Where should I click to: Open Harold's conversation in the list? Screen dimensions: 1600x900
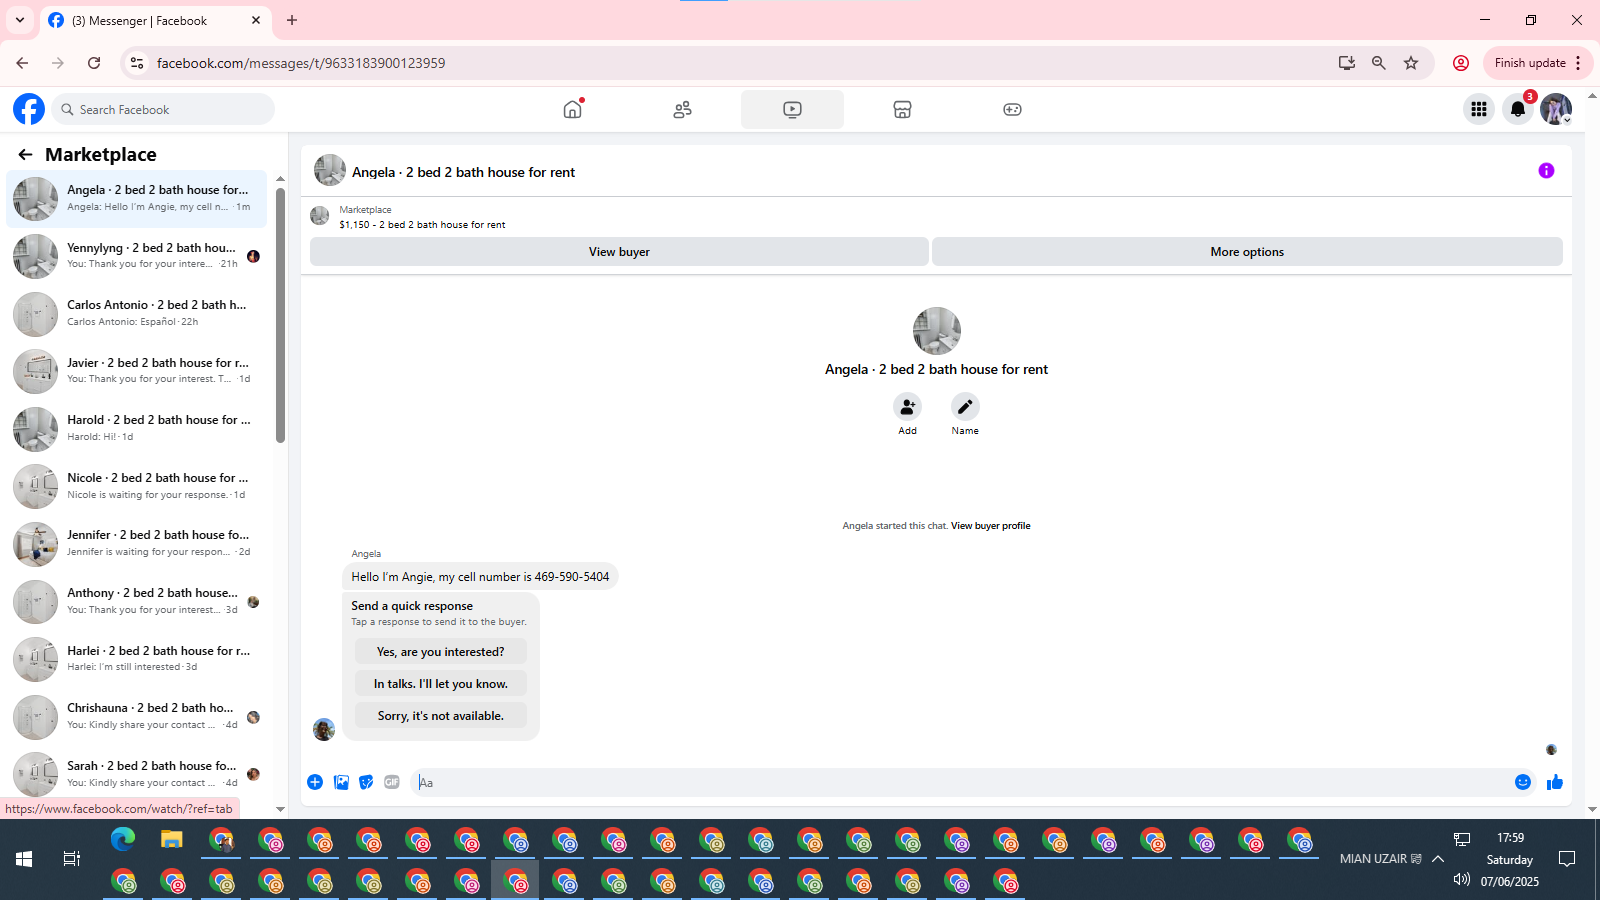click(x=137, y=428)
